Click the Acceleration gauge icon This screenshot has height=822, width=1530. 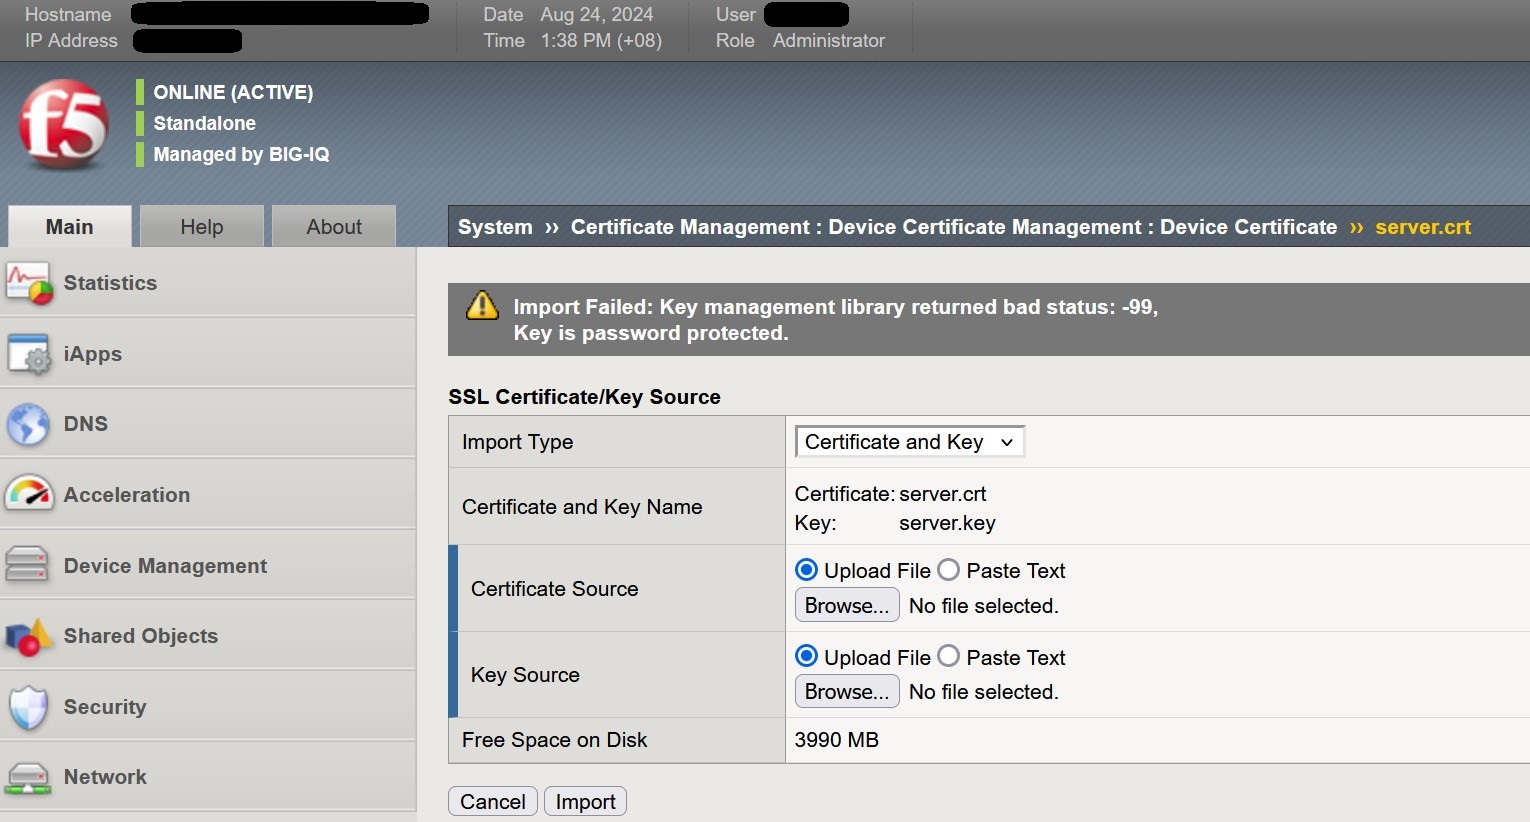[29, 494]
